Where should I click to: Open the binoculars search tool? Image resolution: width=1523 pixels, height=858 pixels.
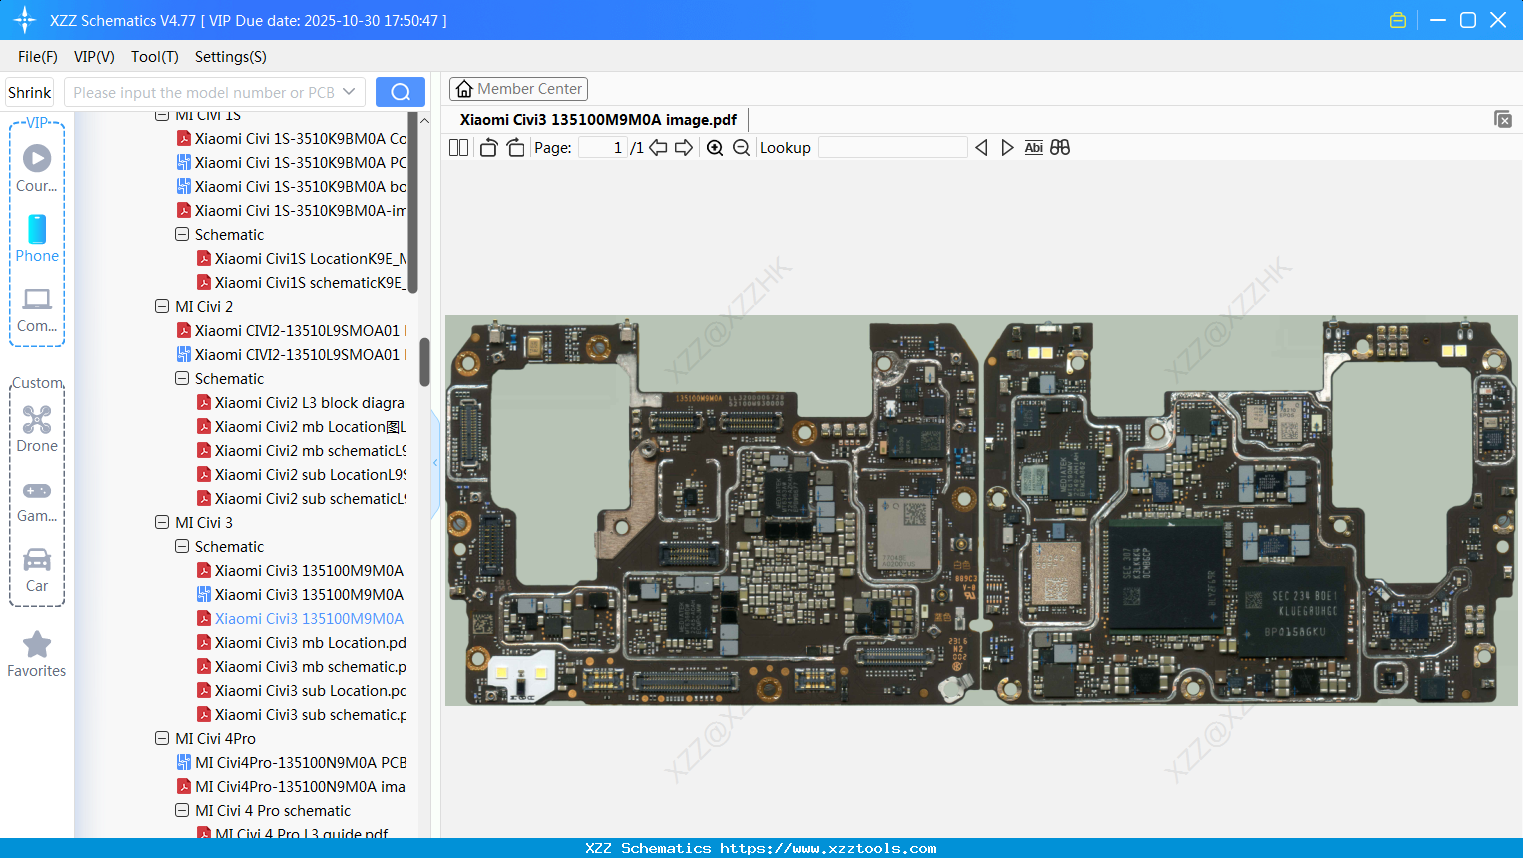[1060, 147]
